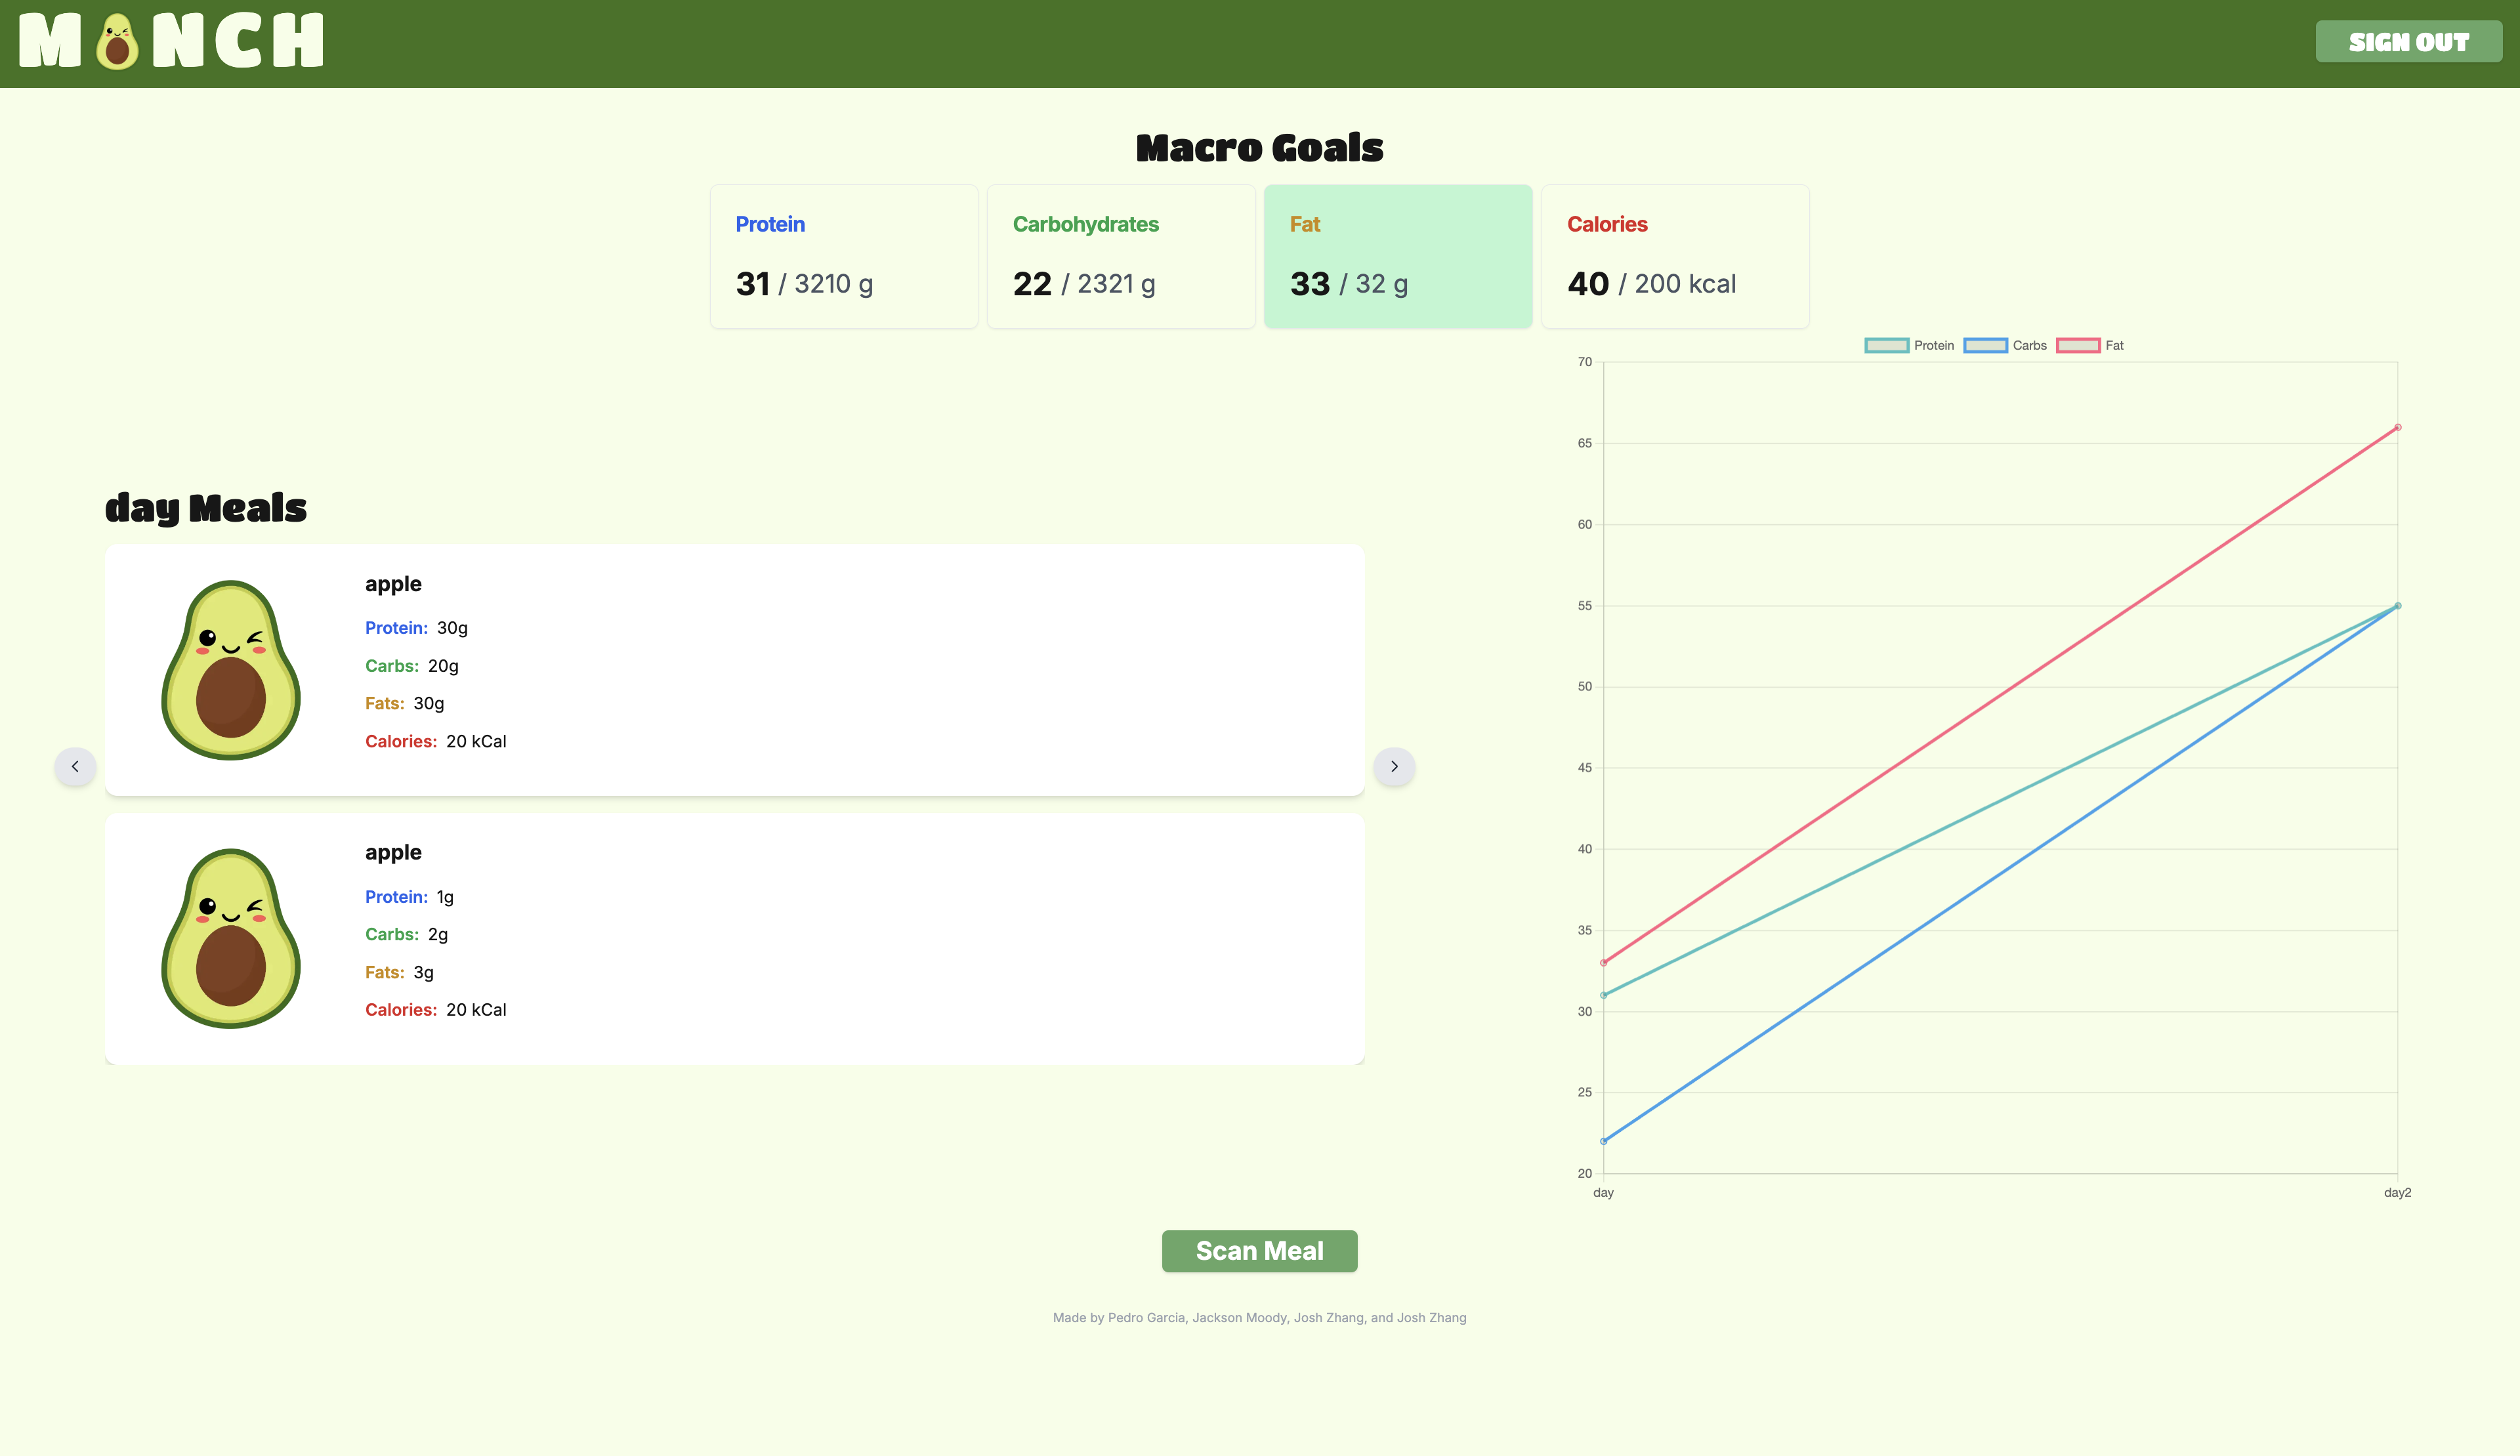The width and height of the screenshot is (2520, 1456).
Task: Click the next day right chevron
Action: coord(1394,766)
